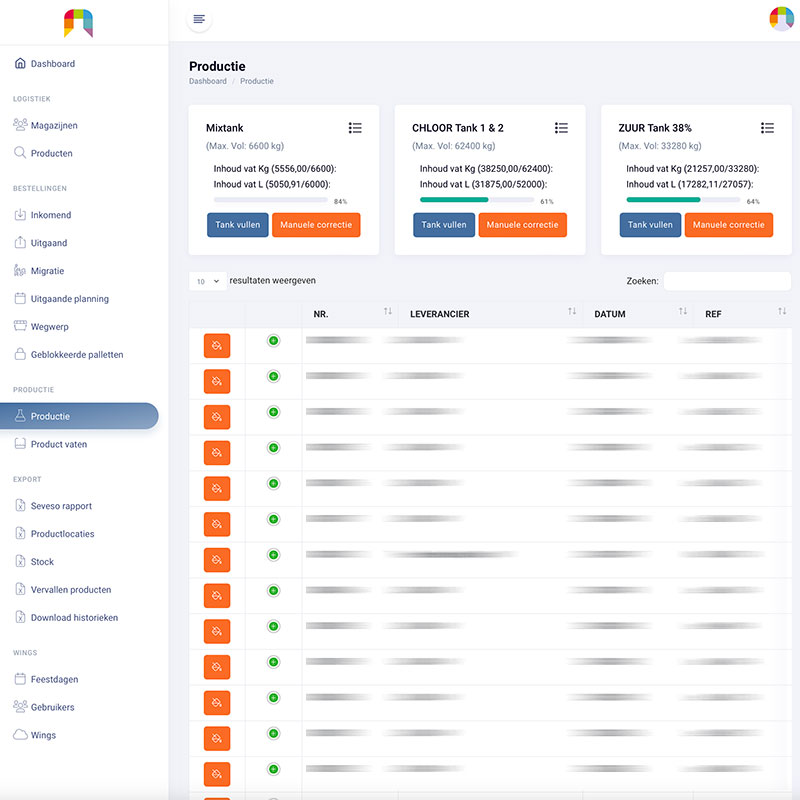
Task: Click Manuele correctie for ZUUR Tank 38%
Action: (x=729, y=225)
